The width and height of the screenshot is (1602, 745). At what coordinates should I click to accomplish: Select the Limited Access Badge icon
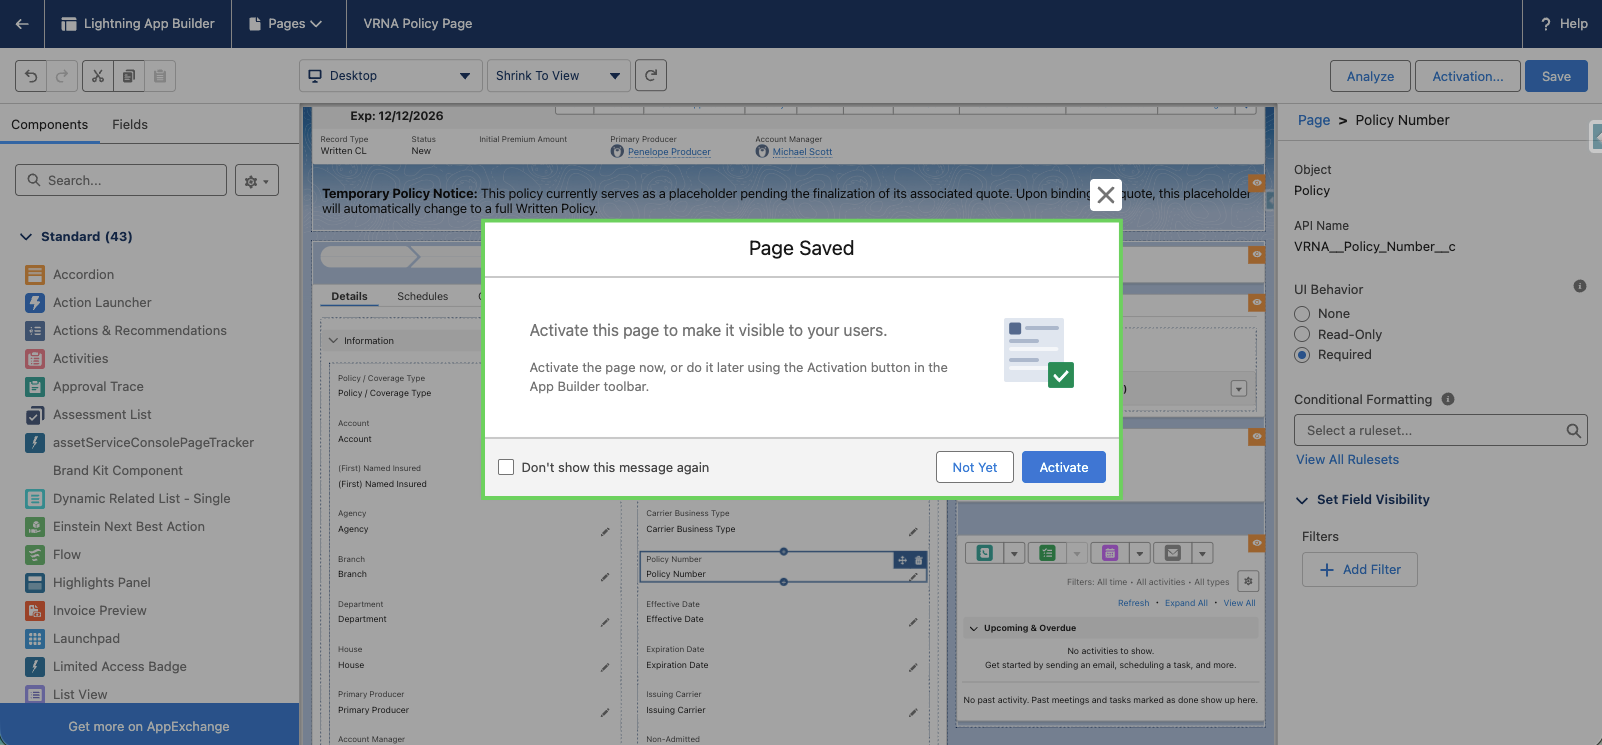click(x=35, y=667)
